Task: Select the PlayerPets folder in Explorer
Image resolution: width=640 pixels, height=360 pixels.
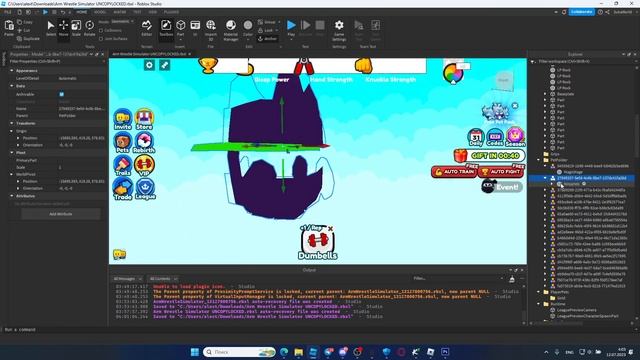Action: tap(556, 292)
